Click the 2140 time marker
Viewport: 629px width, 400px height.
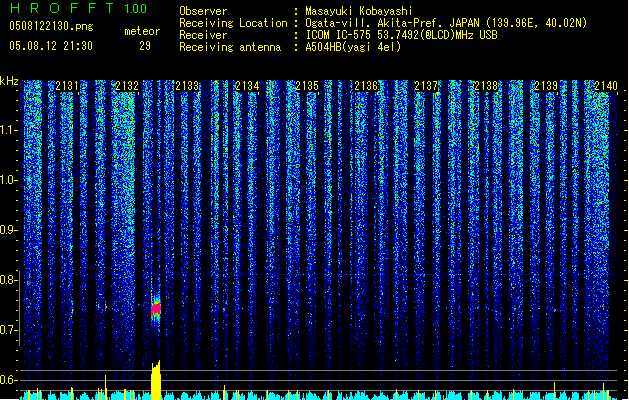click(x=606, y=86)
